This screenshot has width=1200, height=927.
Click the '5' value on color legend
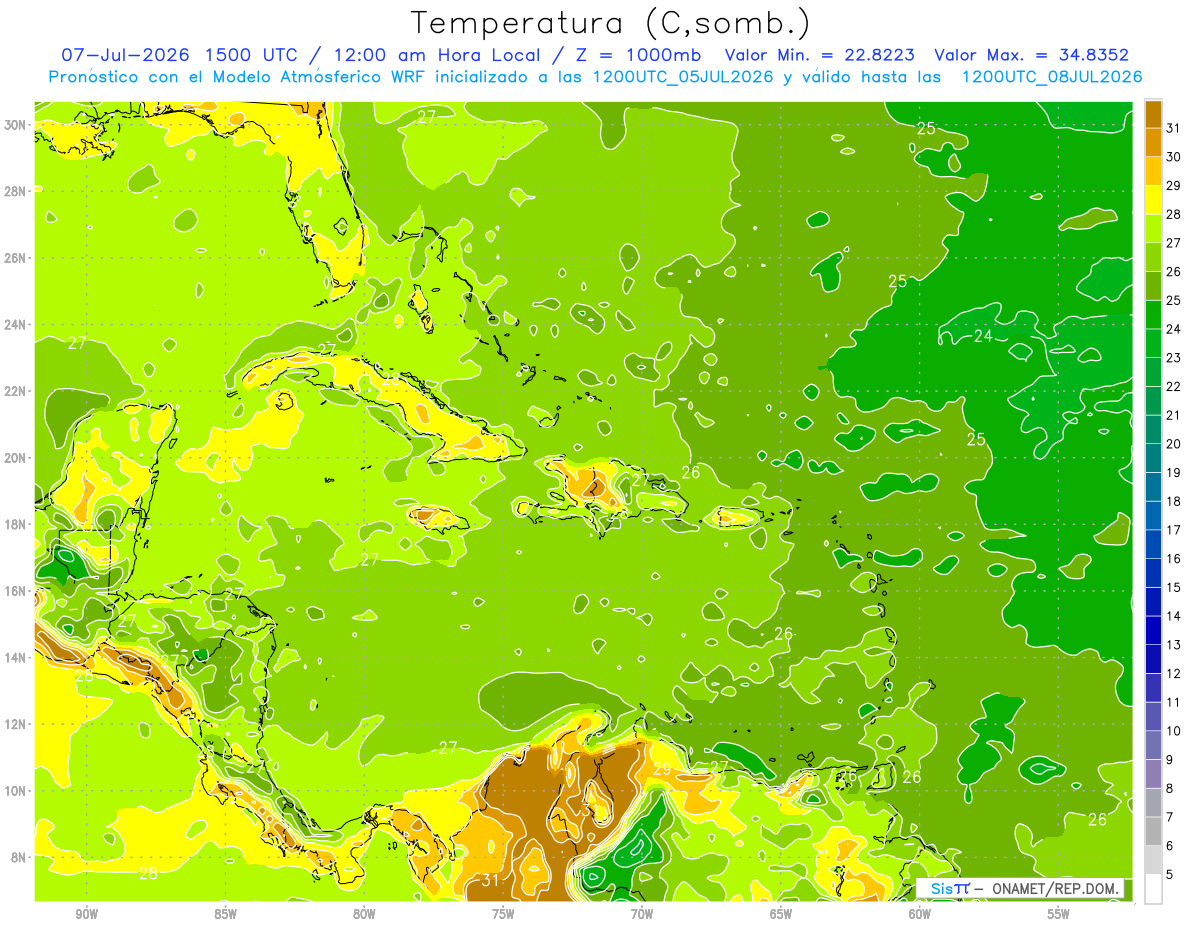pos(1171,875)
